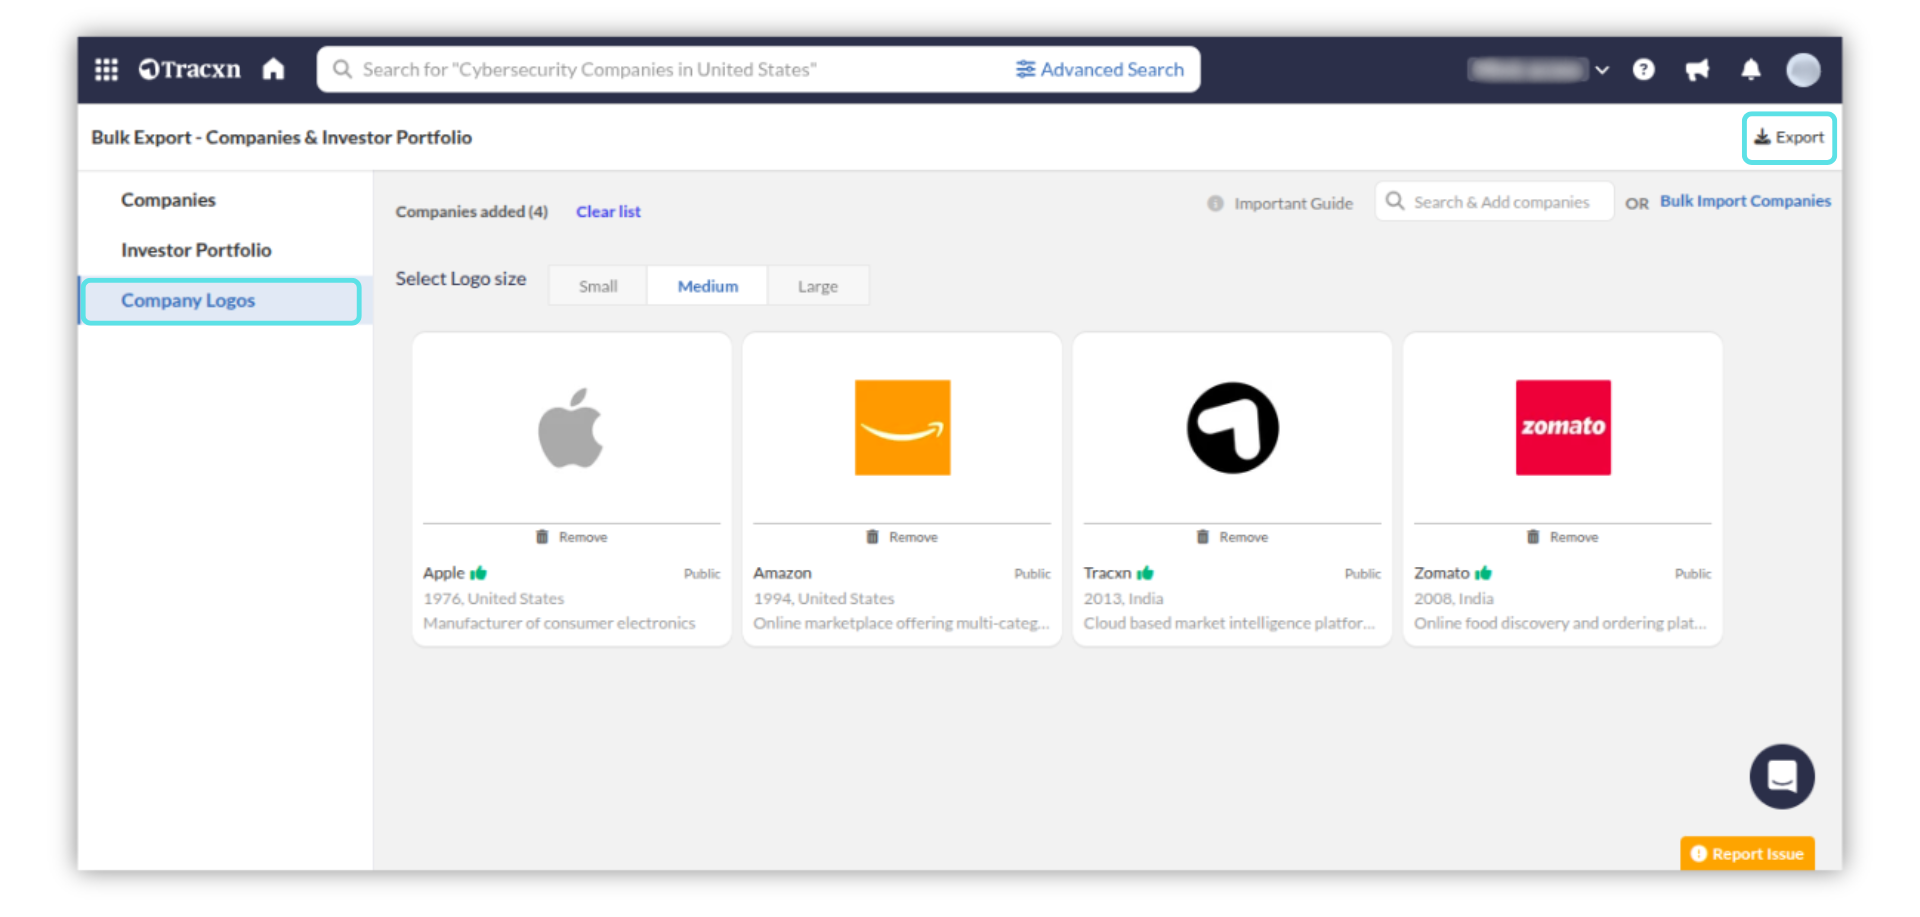The height and width of the screenshot is (917, 1920).
Task: Open the apps grid menu icon
Action: pyautogui.click(x=106, y=69)
